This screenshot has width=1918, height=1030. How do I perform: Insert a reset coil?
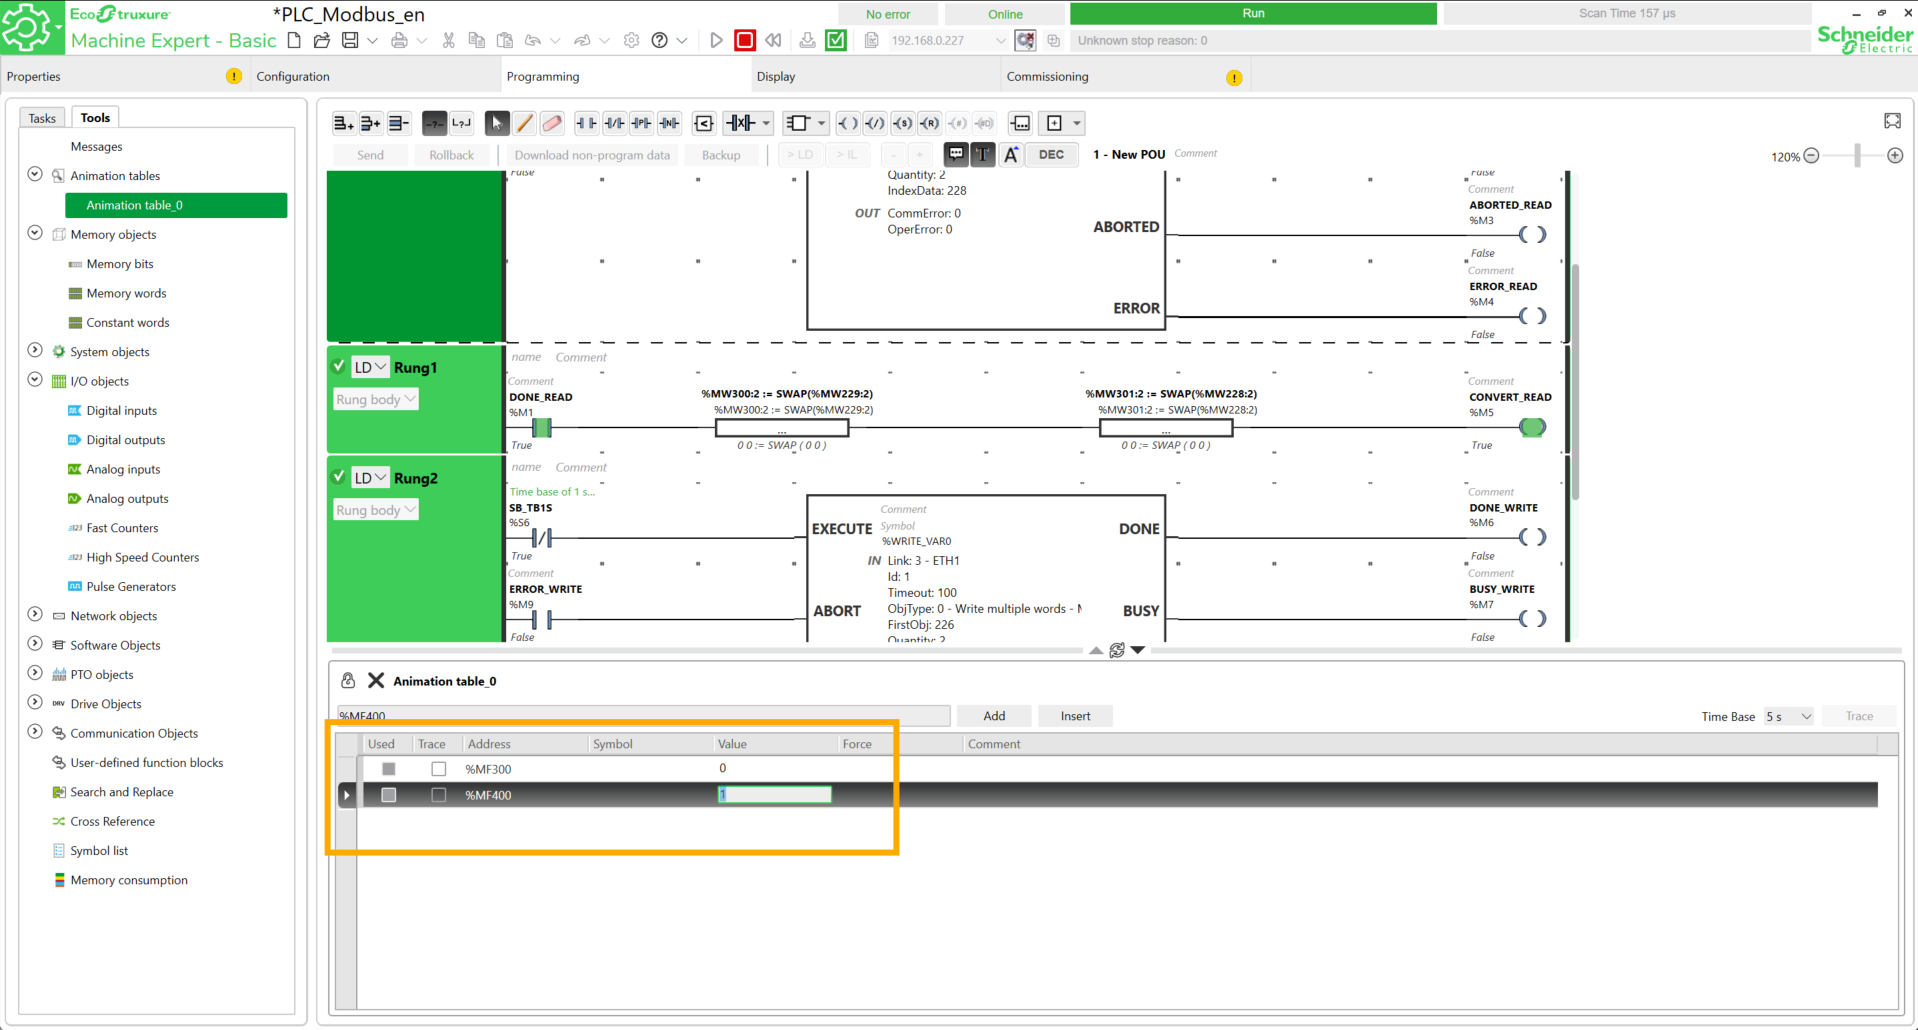click(x=929, y=123)
